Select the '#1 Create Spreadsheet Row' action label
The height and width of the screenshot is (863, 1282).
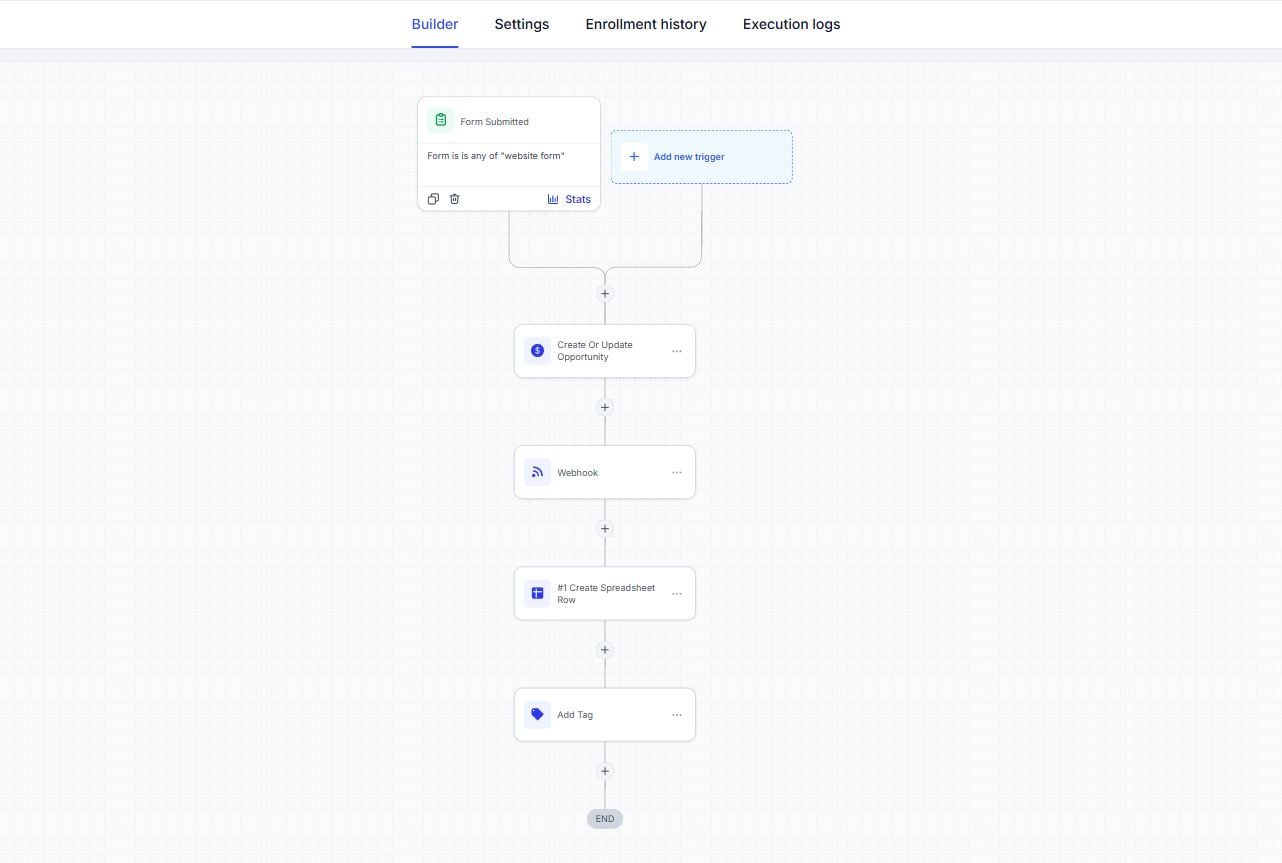pyautogui.click(x=606, y=594)
